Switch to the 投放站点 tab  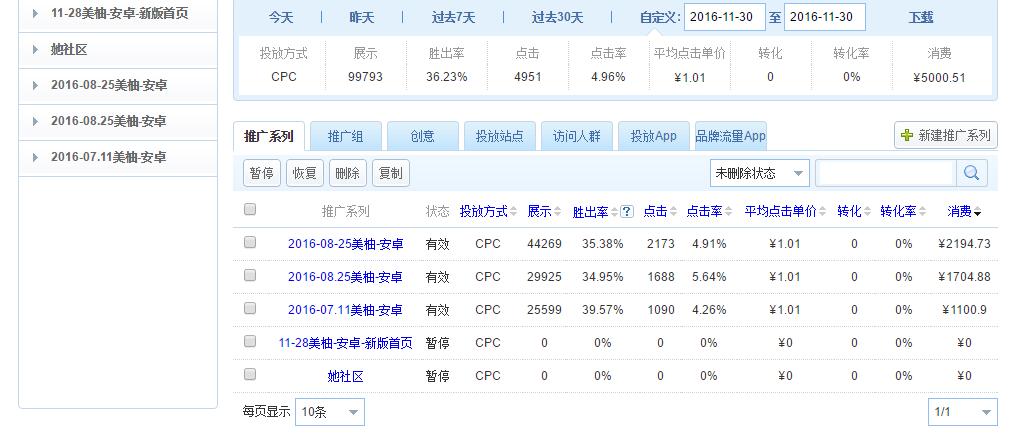point(500,136)
